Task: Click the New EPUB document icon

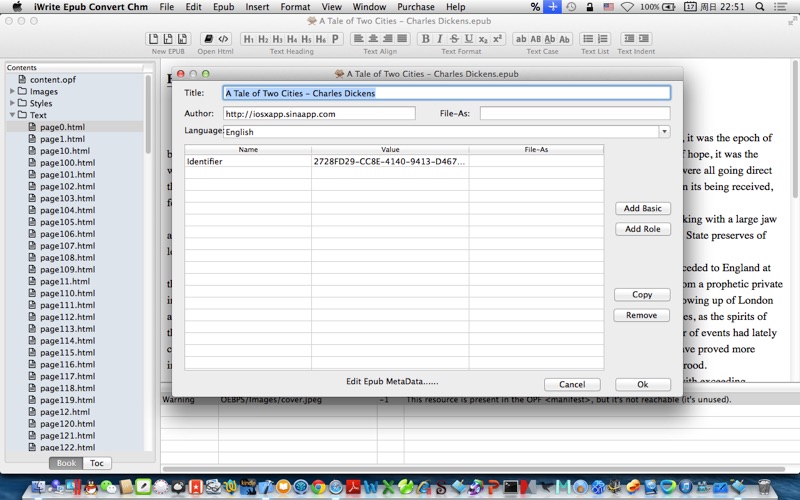Action: 153,39
